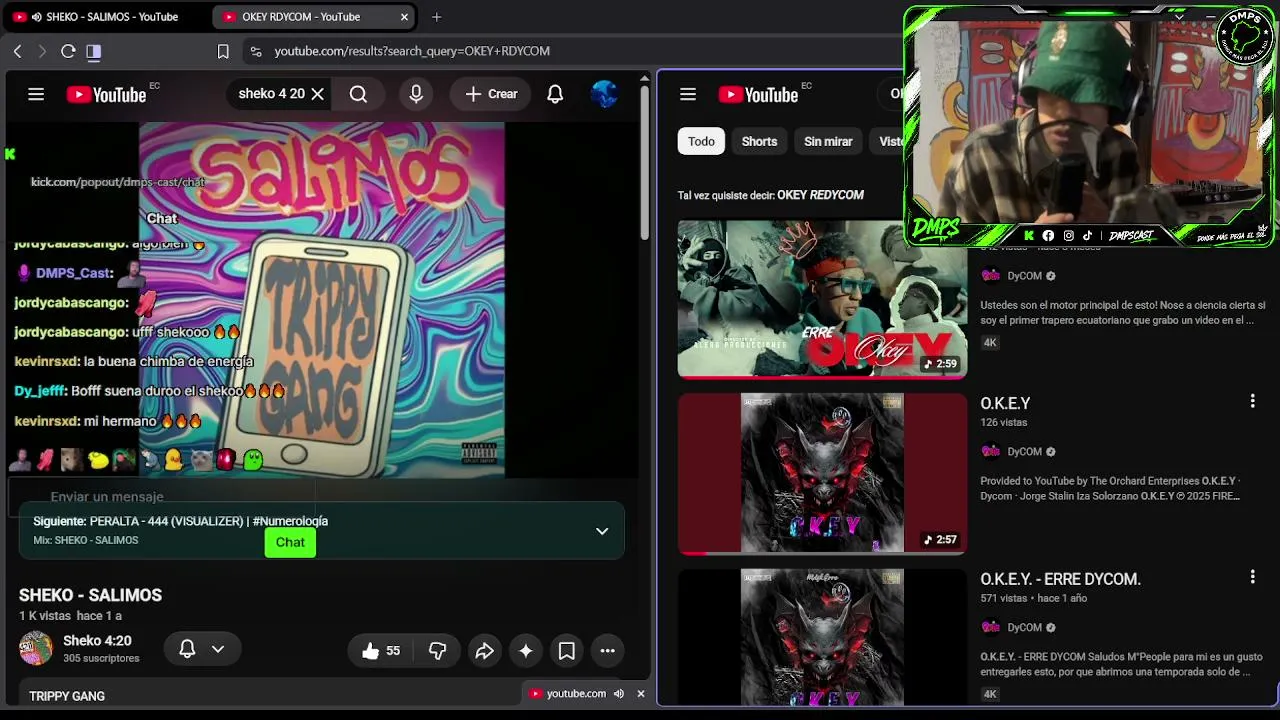This screenshot has width=1280, height=720.
Task: Open options menu for O.K.E.Y. - ERRE DYCOM.
Action: 1252,577
